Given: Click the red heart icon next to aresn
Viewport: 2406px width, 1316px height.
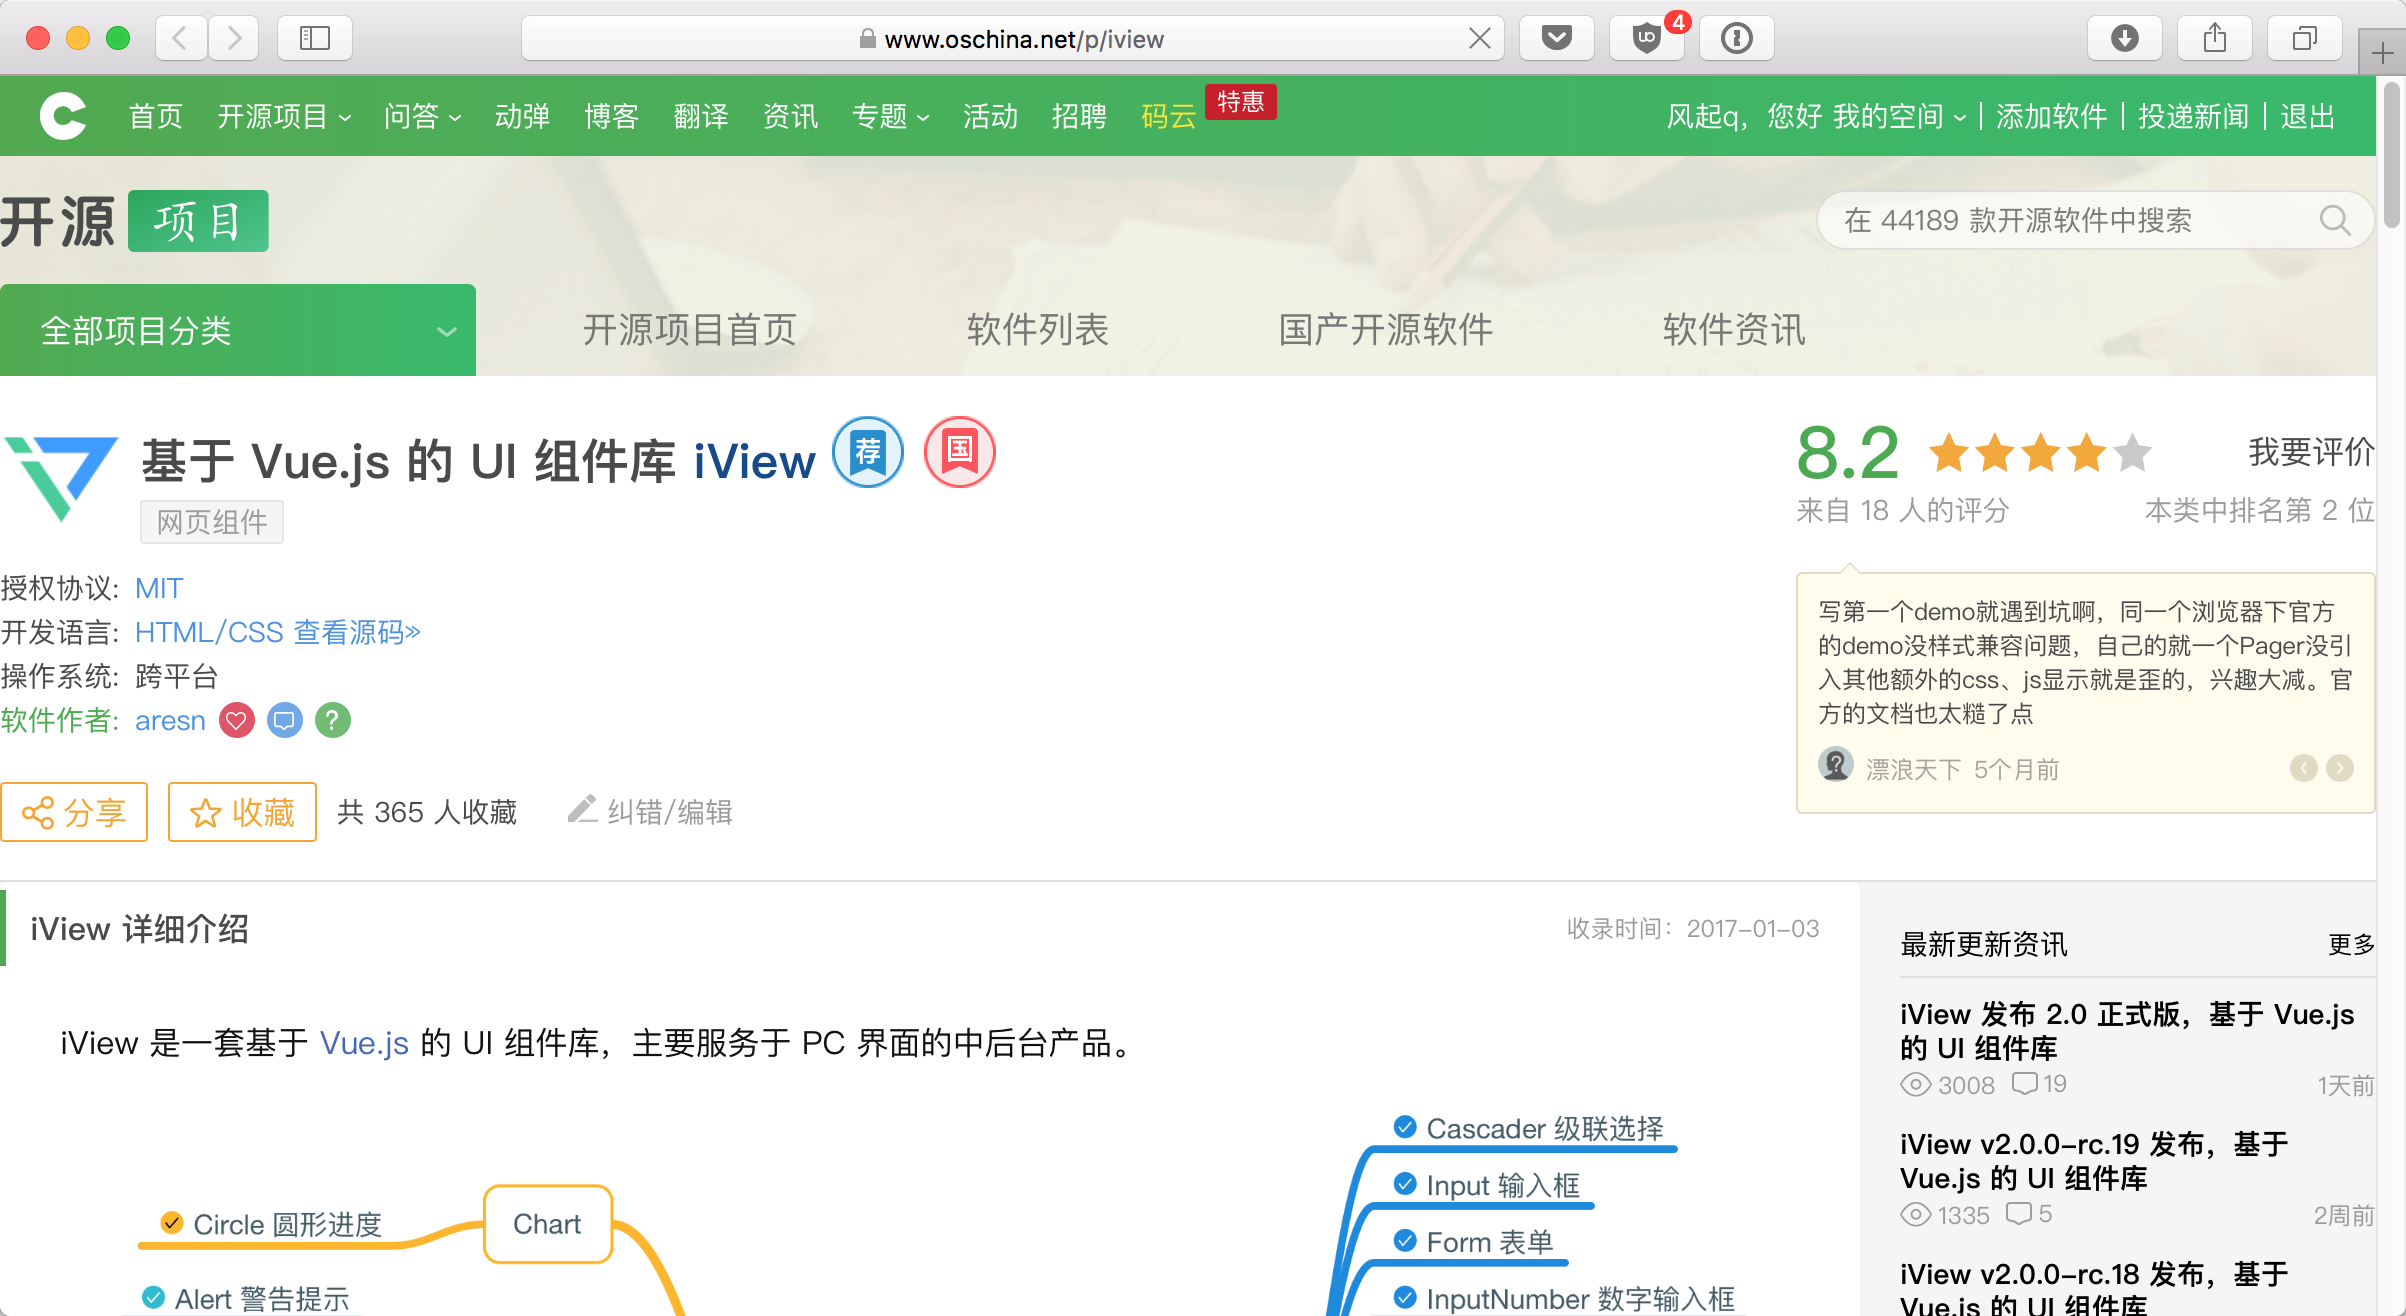Looking at the screenshot, I should point(237,720).
